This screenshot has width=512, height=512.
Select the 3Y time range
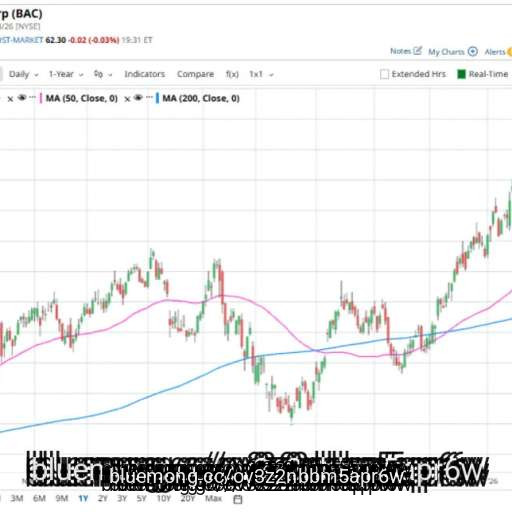122,498
